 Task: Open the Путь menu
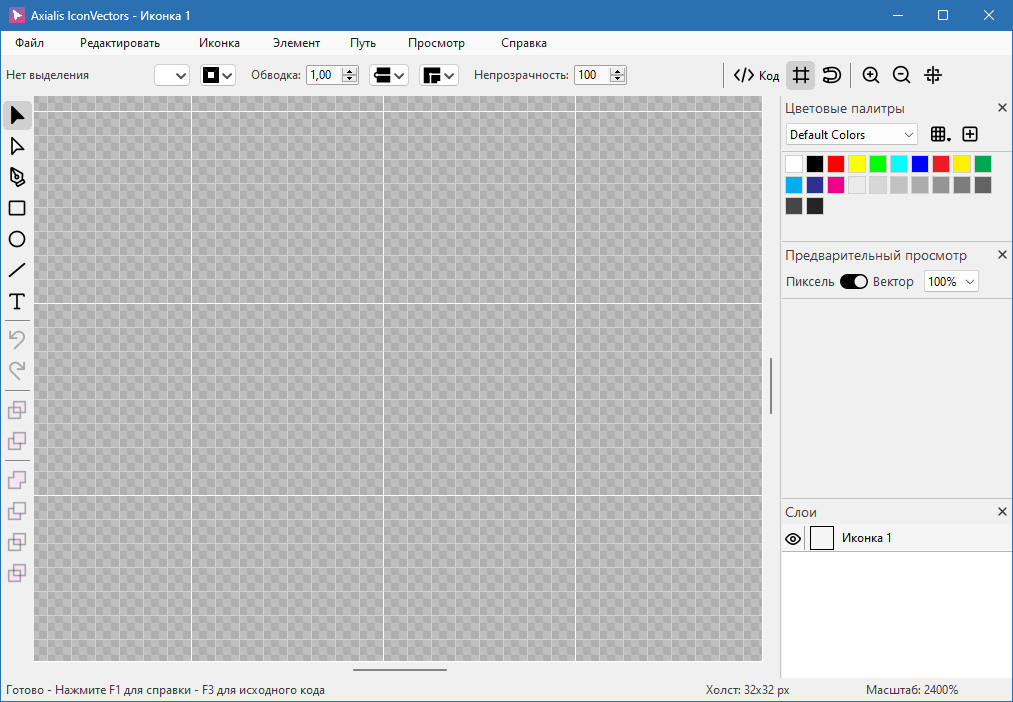click(x=362, y=43)
